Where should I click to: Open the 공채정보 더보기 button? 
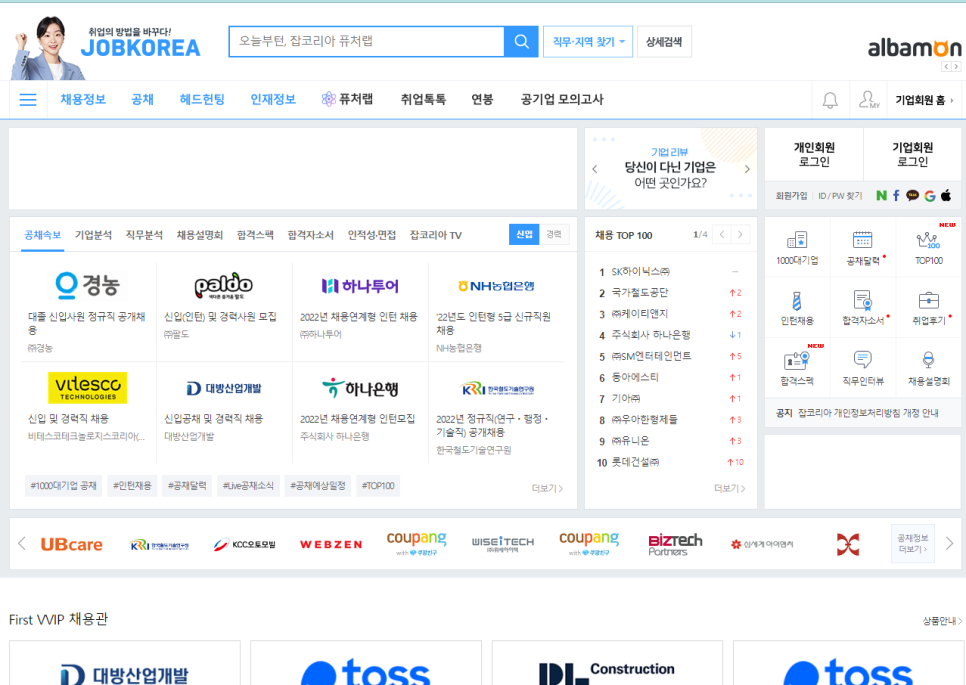912,543
